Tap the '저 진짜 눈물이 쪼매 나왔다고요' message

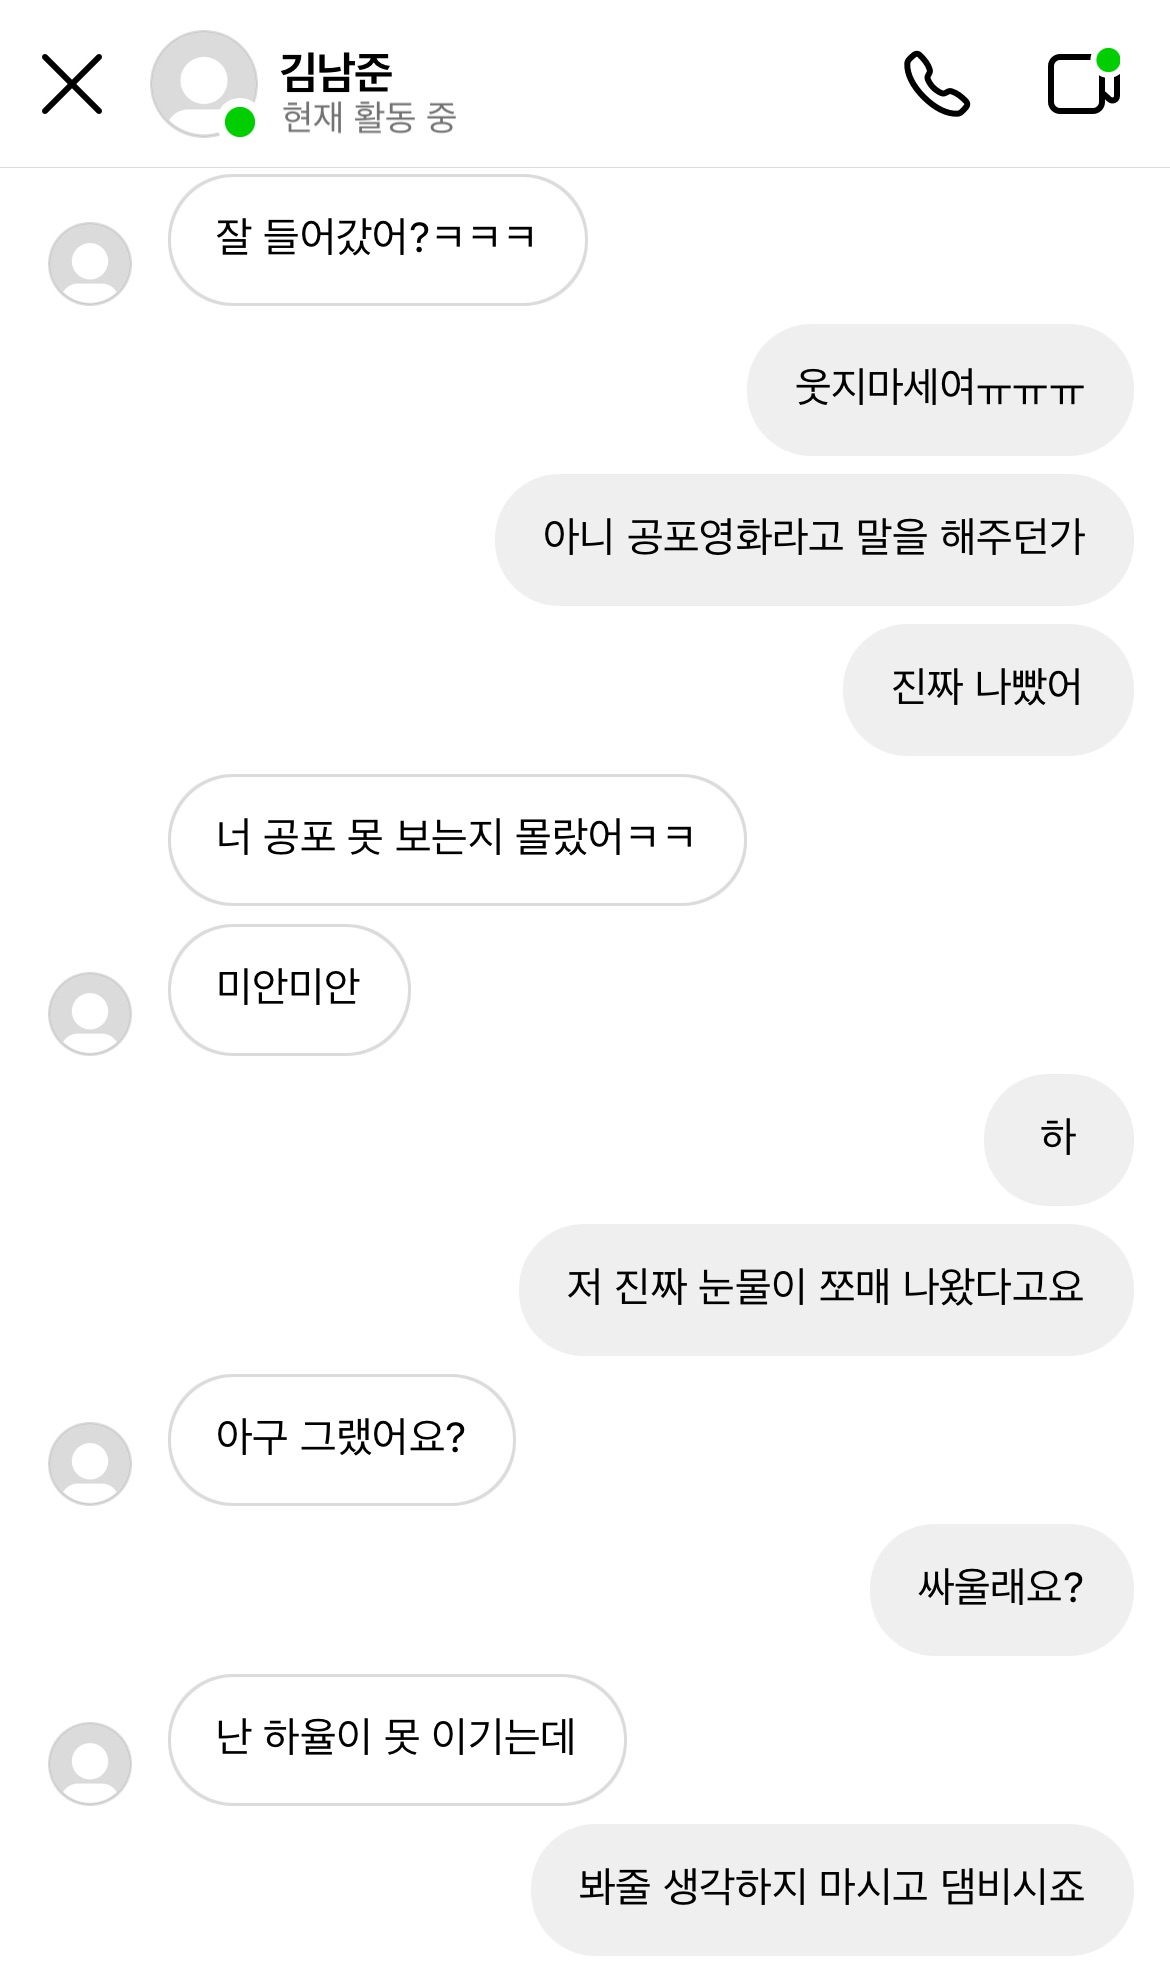(x=825, y=1290)
